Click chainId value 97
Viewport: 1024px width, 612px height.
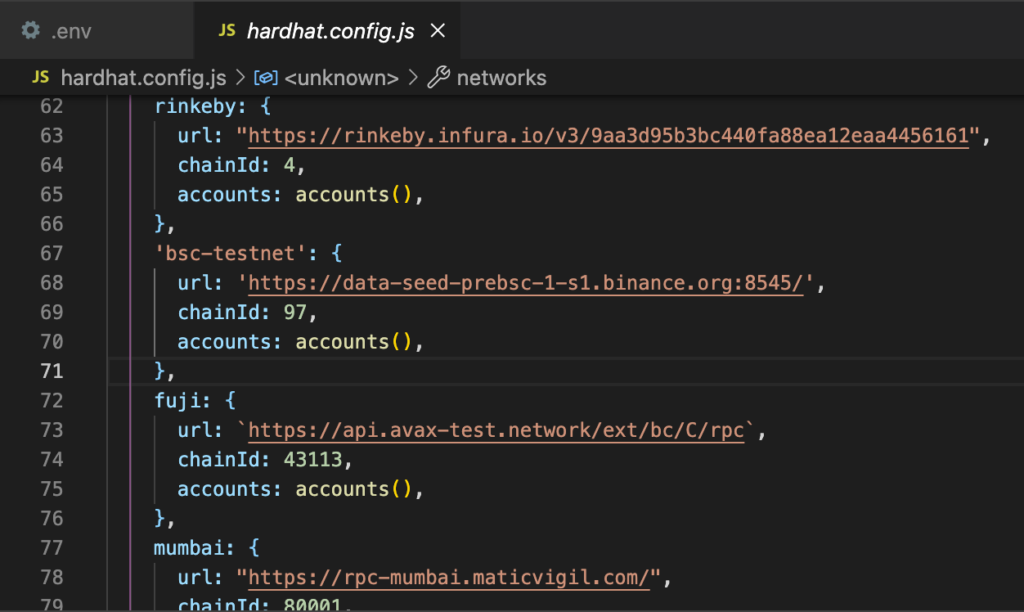coord(295,312)
